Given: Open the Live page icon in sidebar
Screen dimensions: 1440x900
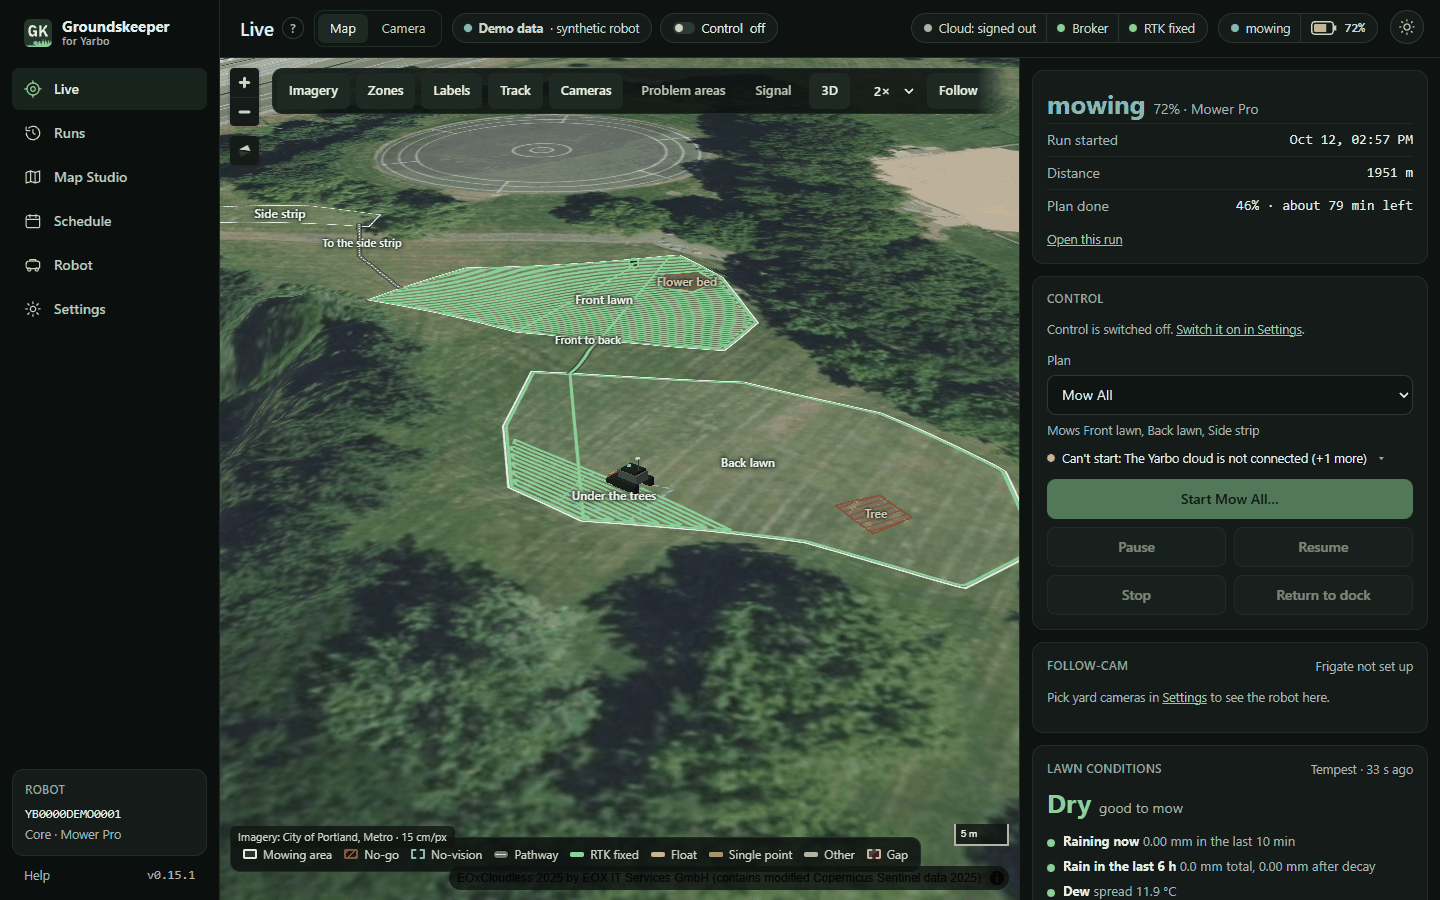Looking at the screenshot, I should 33,89.
